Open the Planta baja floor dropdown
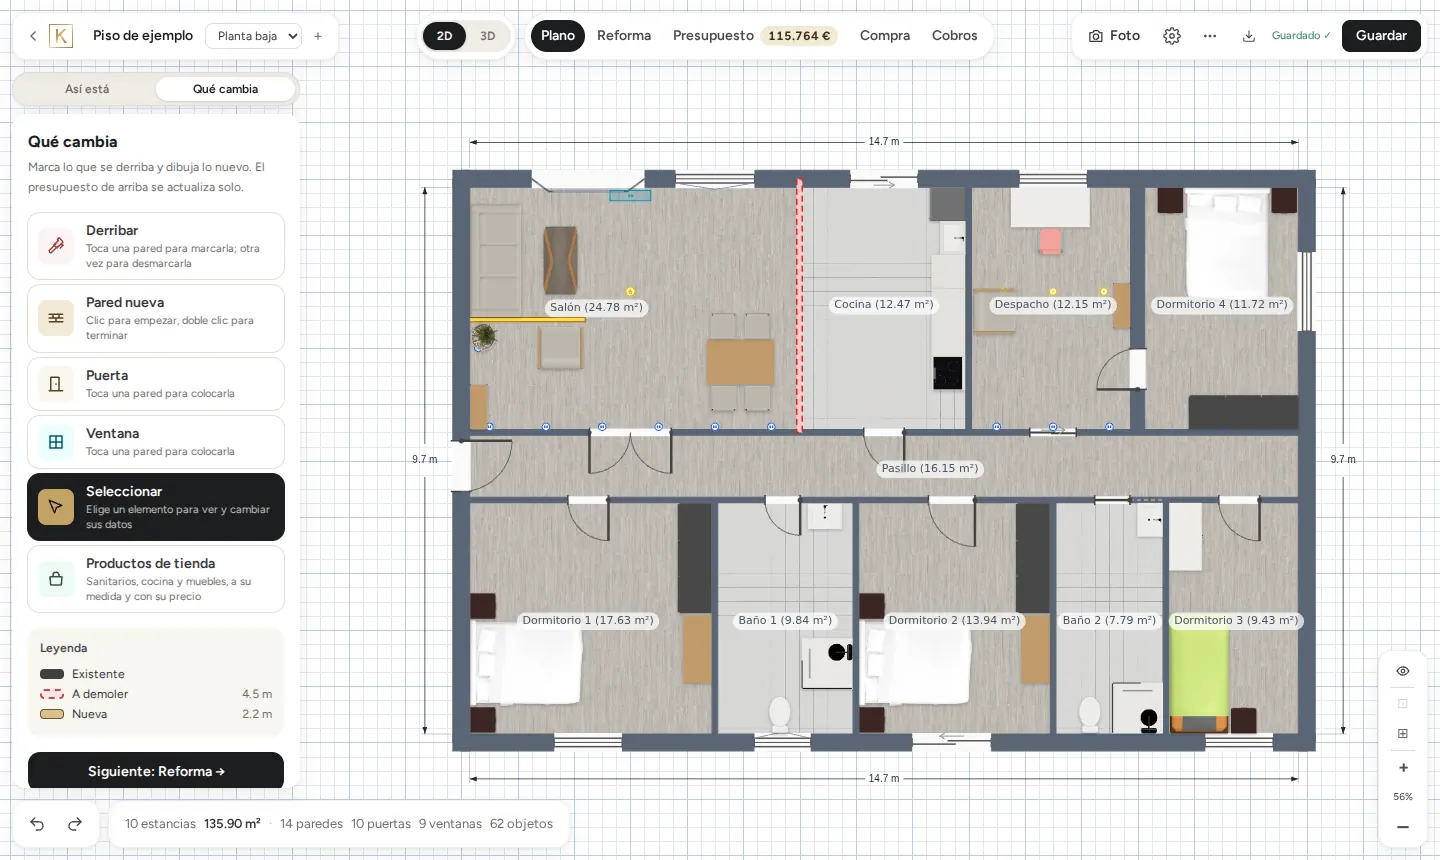The height and width of the screenshot is (860, 1440). tap(253, 36)
